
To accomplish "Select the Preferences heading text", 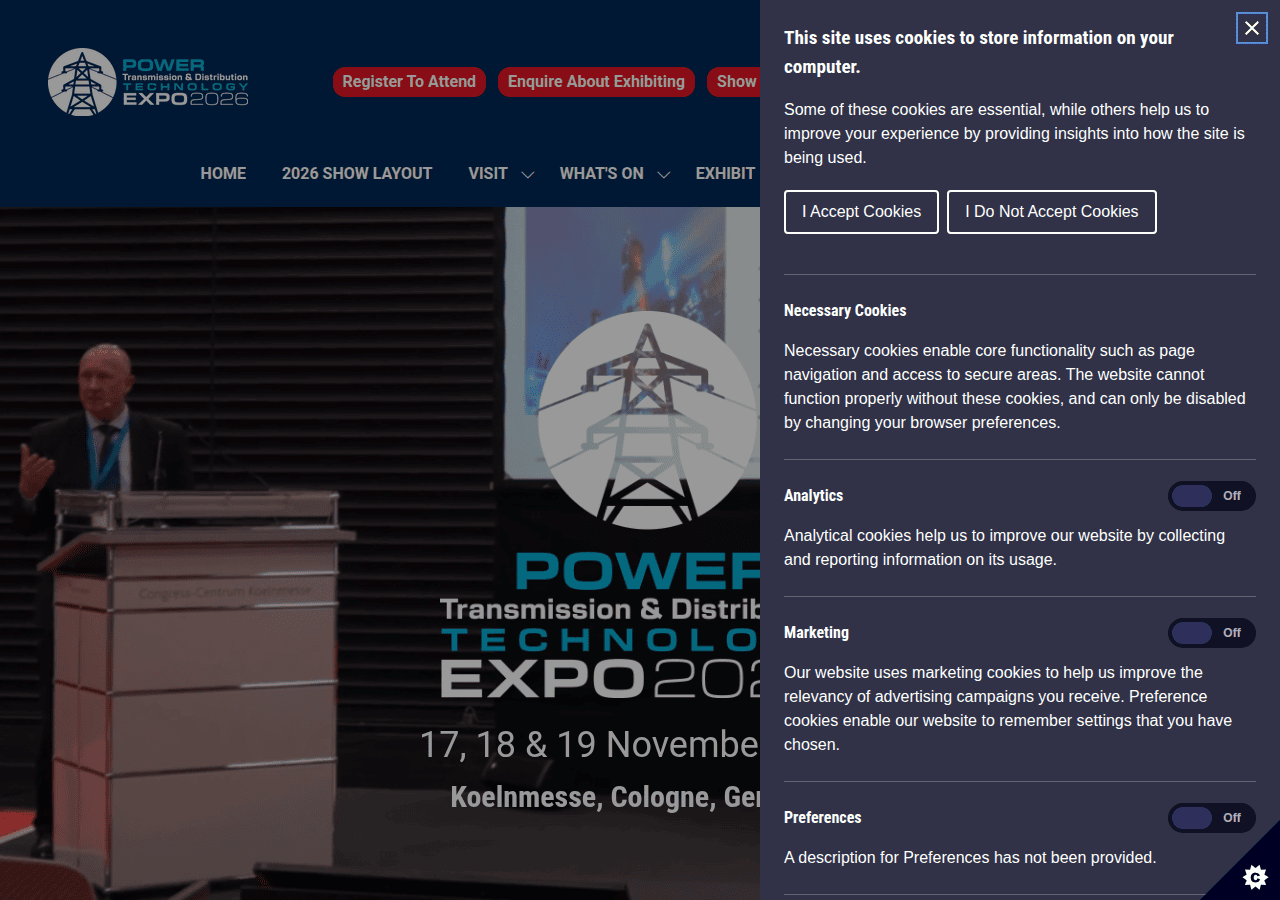I will coord(822,818).
